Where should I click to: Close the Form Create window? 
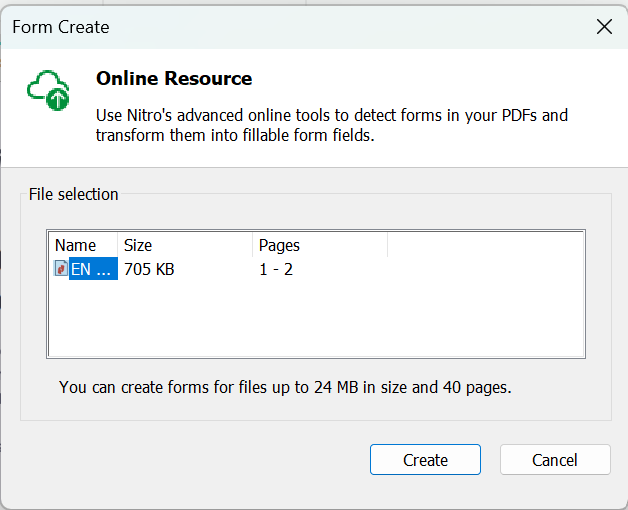pyautogui.click(x=604, y=27)
